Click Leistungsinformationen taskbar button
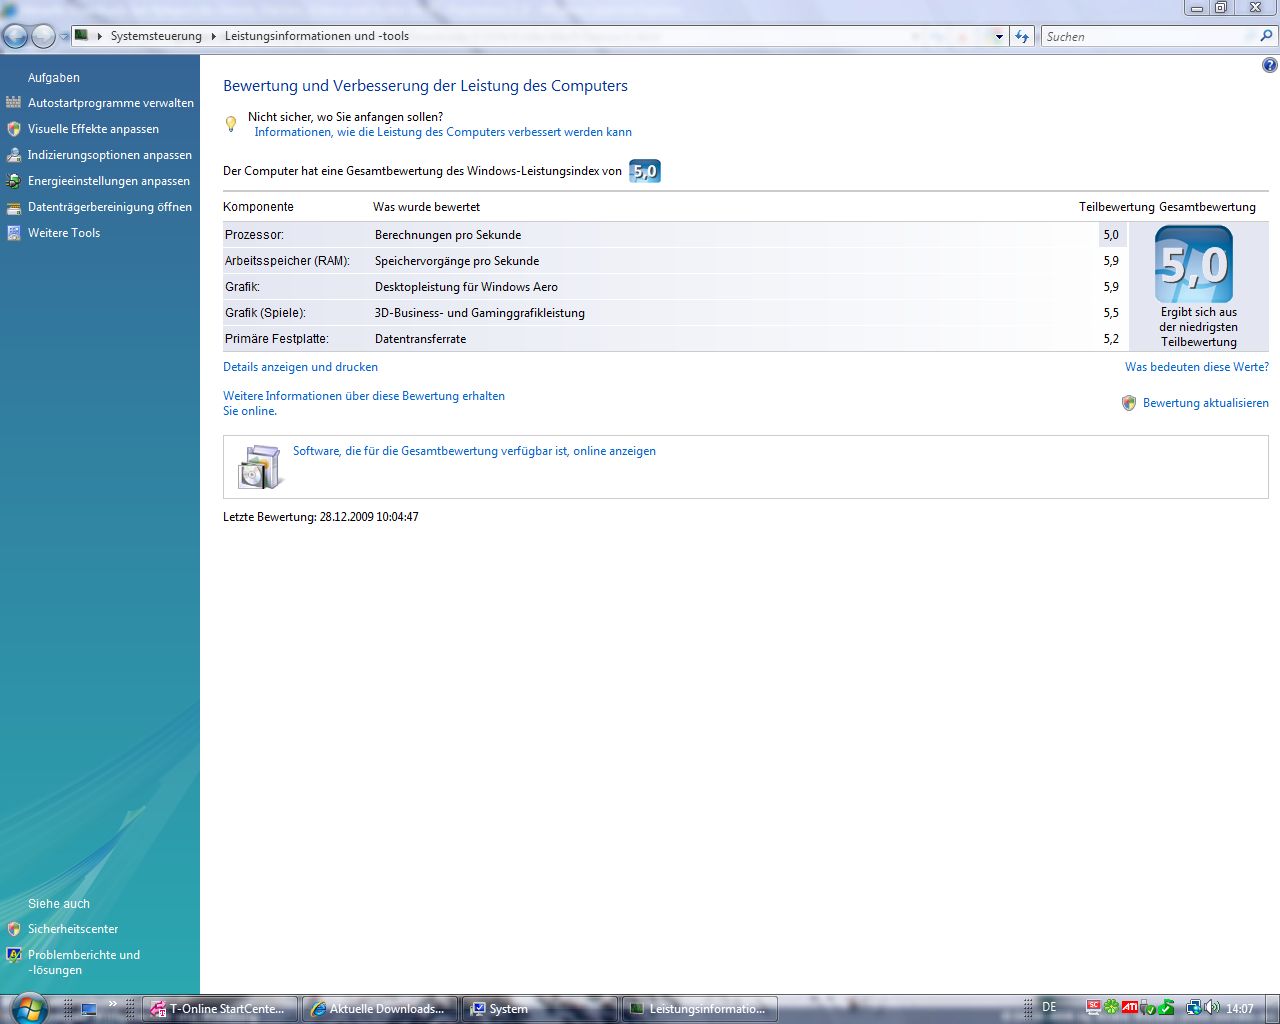 coord(700,1009)
